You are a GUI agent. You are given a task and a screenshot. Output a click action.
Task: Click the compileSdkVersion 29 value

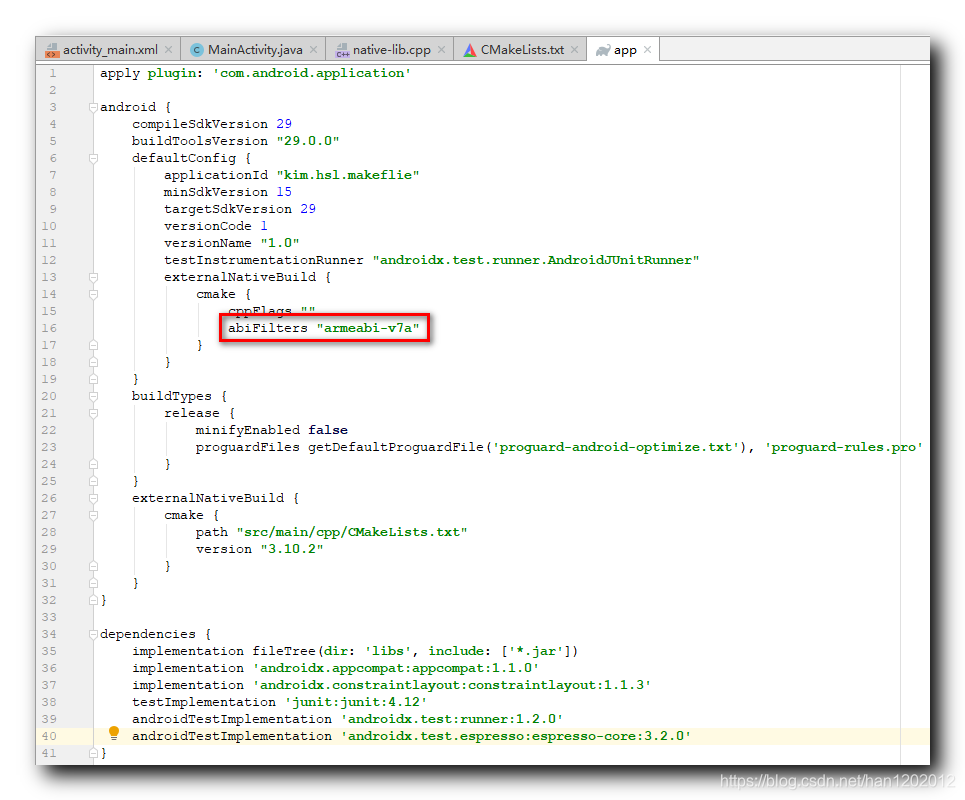(x=284, y=124)
